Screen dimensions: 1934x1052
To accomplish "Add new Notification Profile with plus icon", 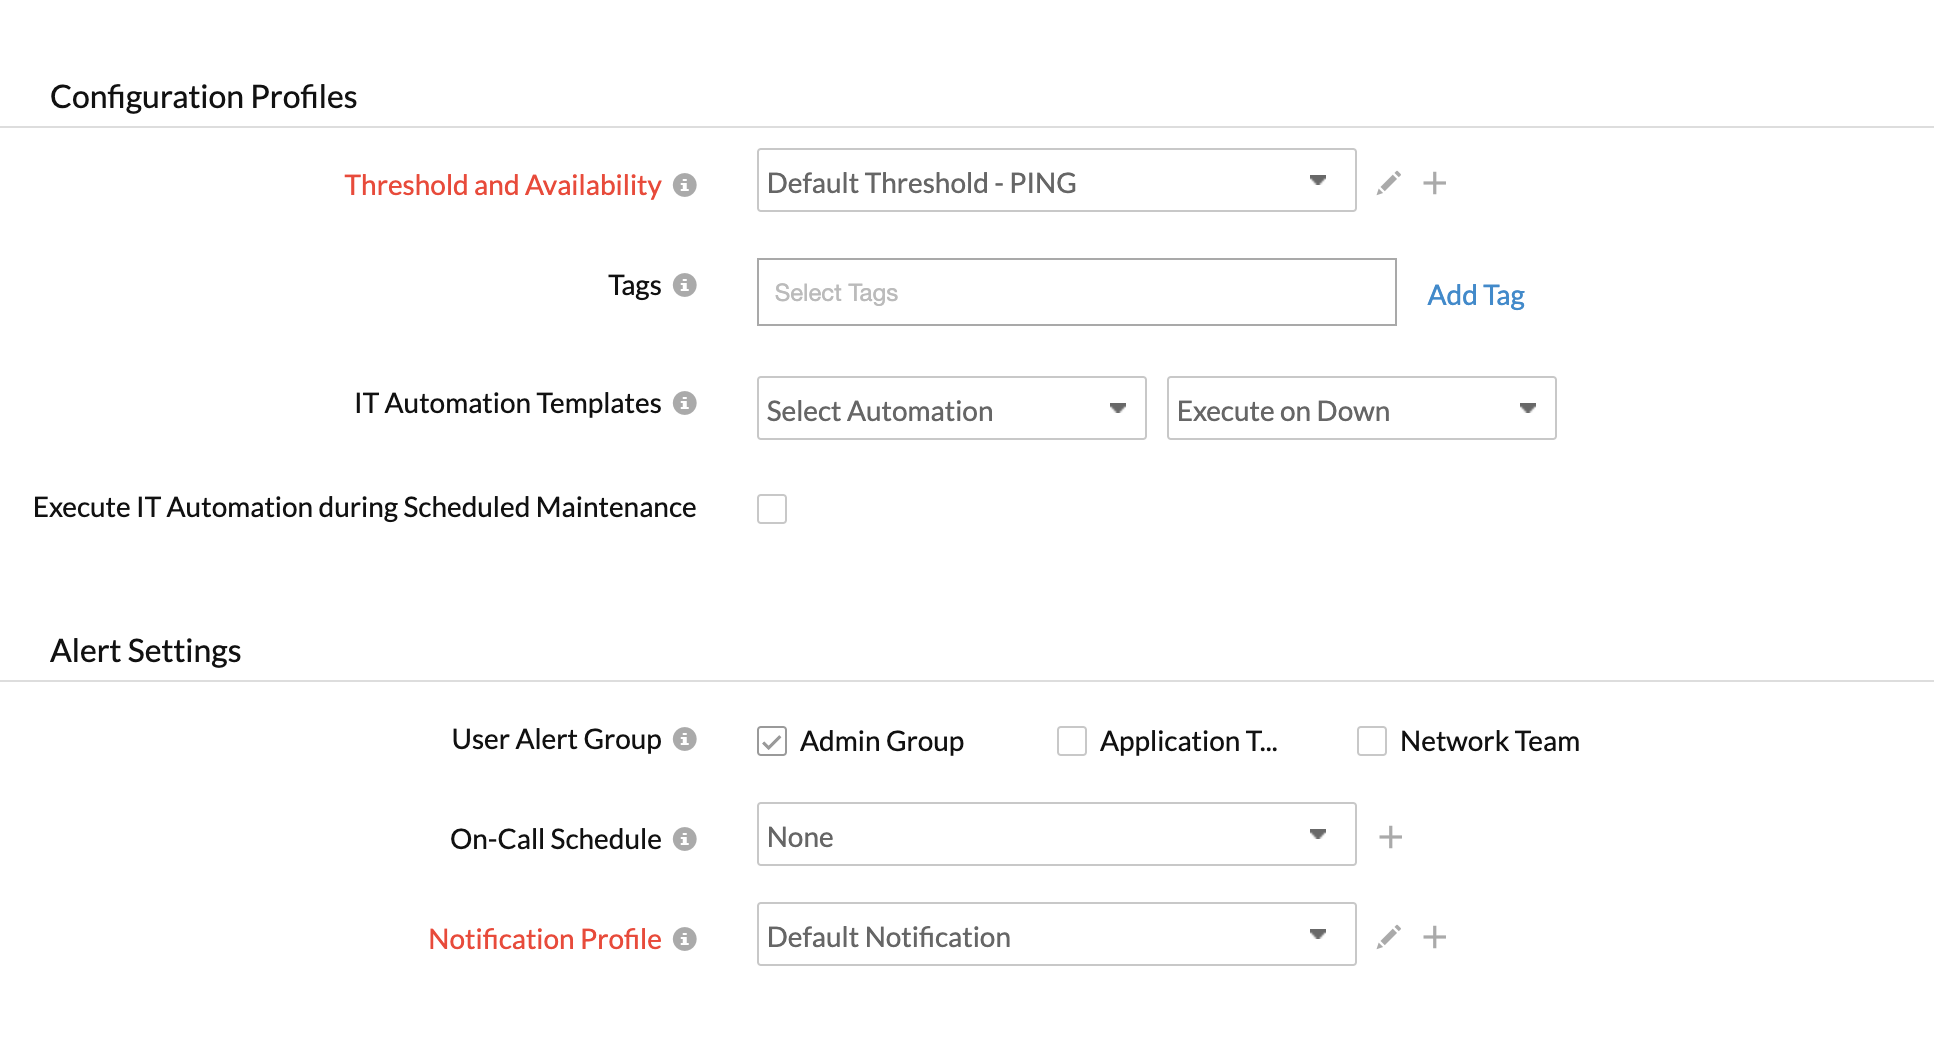I will (x=1434, y=937).
